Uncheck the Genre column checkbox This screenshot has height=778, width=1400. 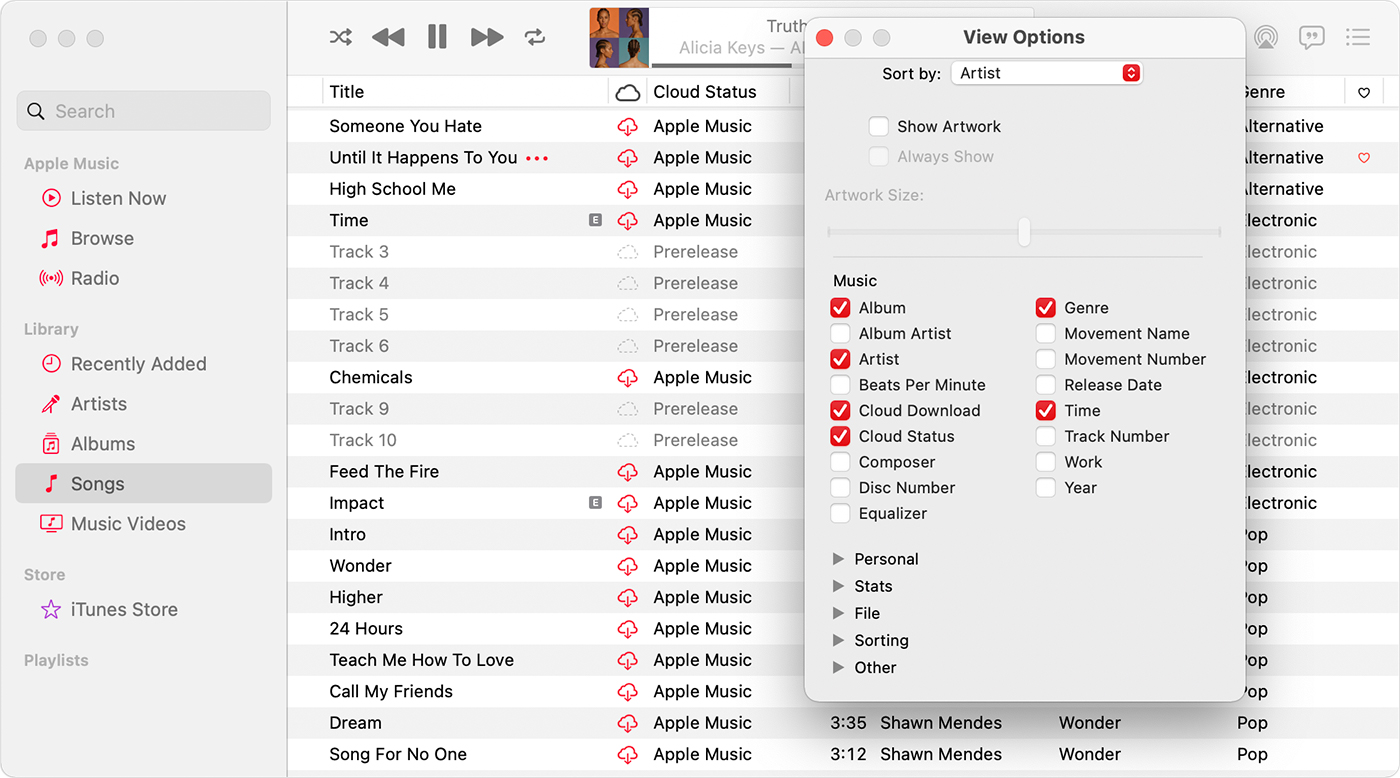[1046, 308]
